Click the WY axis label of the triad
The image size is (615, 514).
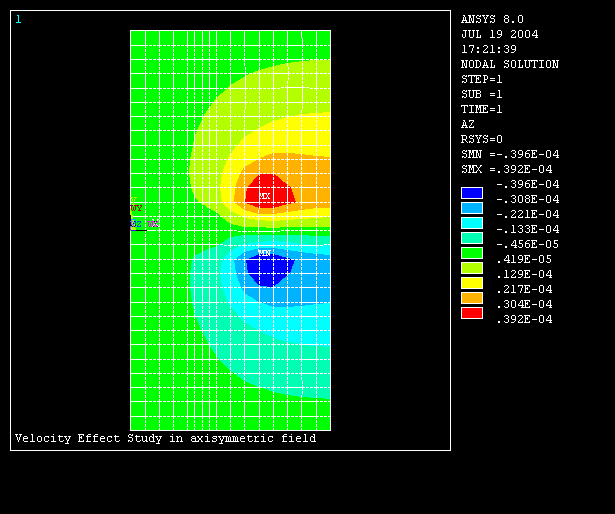[136, 208]
